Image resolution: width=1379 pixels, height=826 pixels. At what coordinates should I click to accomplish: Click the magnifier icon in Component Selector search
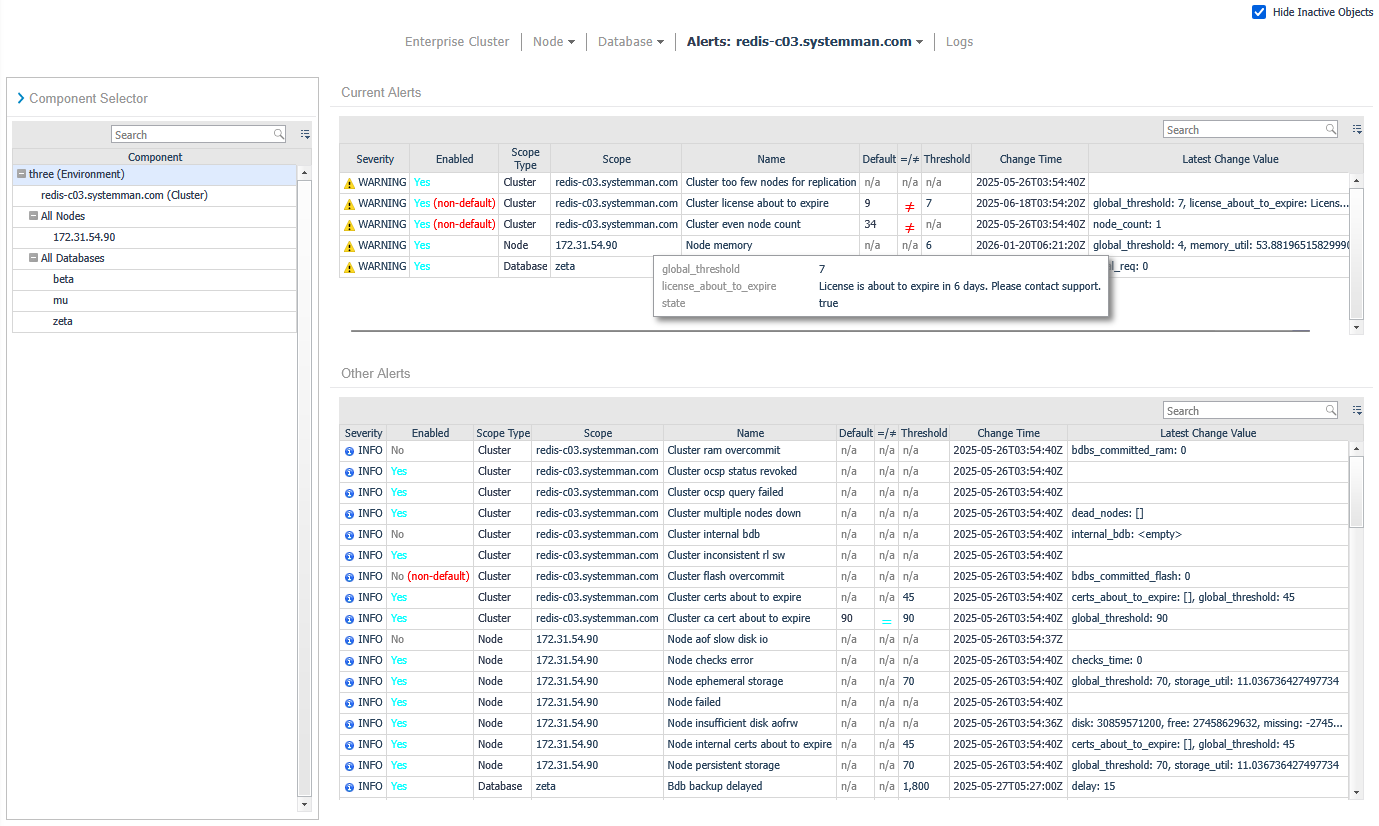(x=279, y=134)
